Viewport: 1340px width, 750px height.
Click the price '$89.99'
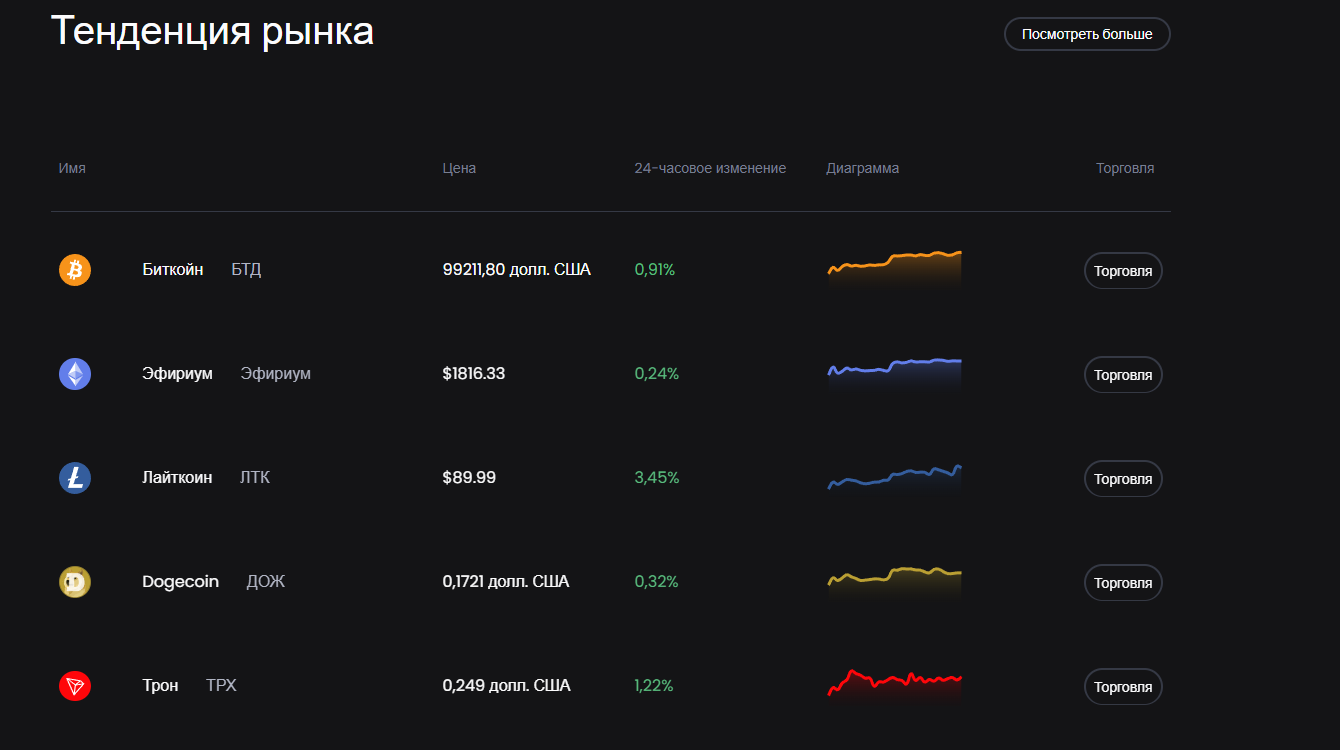[x=469, y=477]
